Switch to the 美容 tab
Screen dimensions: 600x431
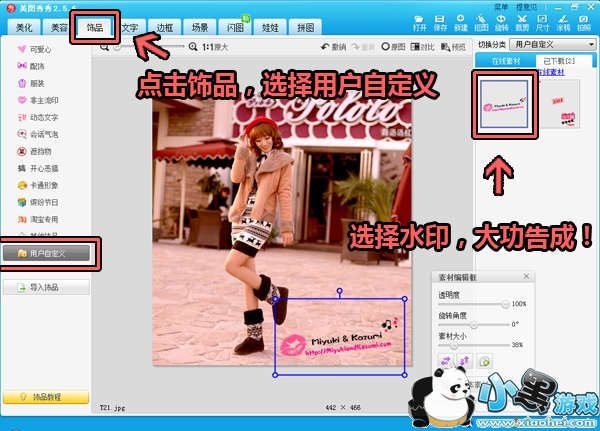[x=59, y=27]
